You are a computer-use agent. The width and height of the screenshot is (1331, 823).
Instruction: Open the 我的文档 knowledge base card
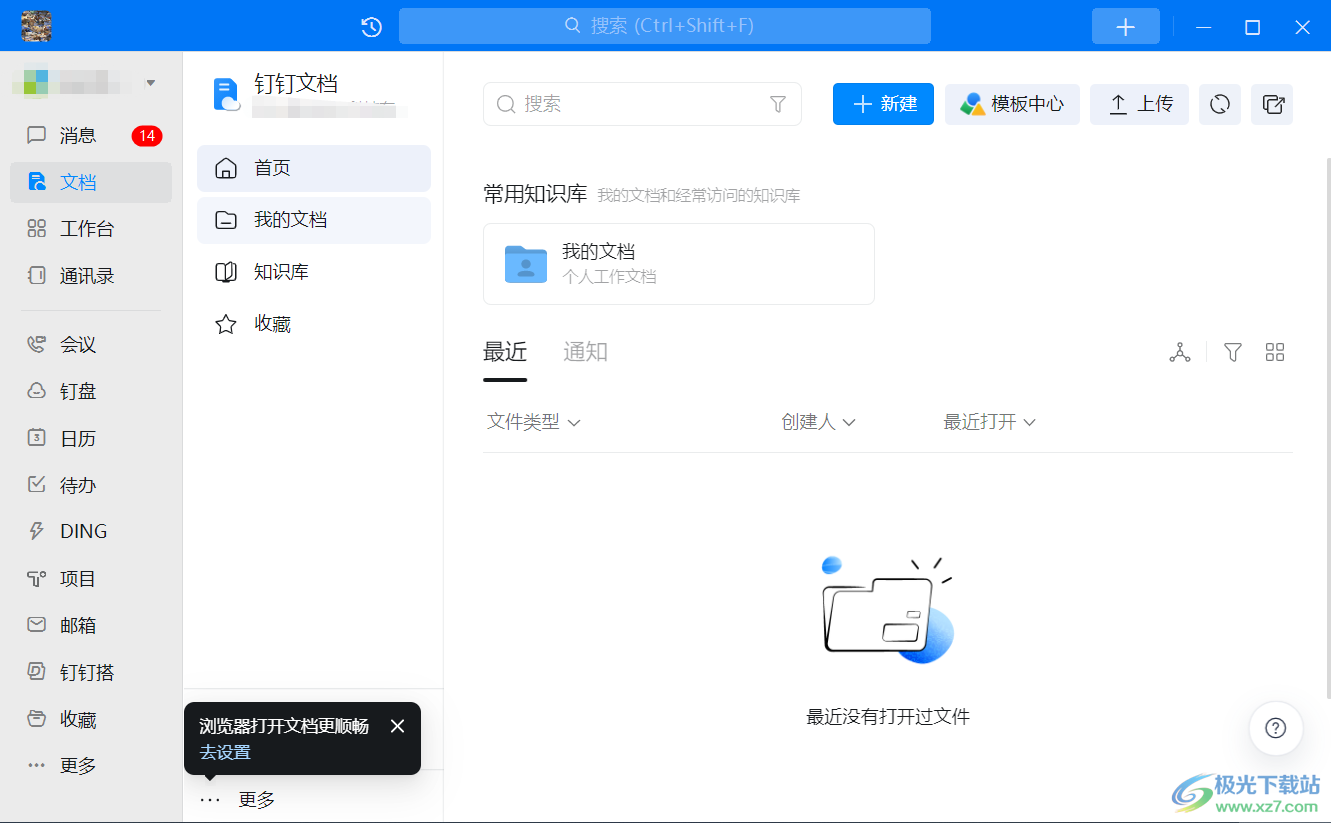tap(679, 264)
